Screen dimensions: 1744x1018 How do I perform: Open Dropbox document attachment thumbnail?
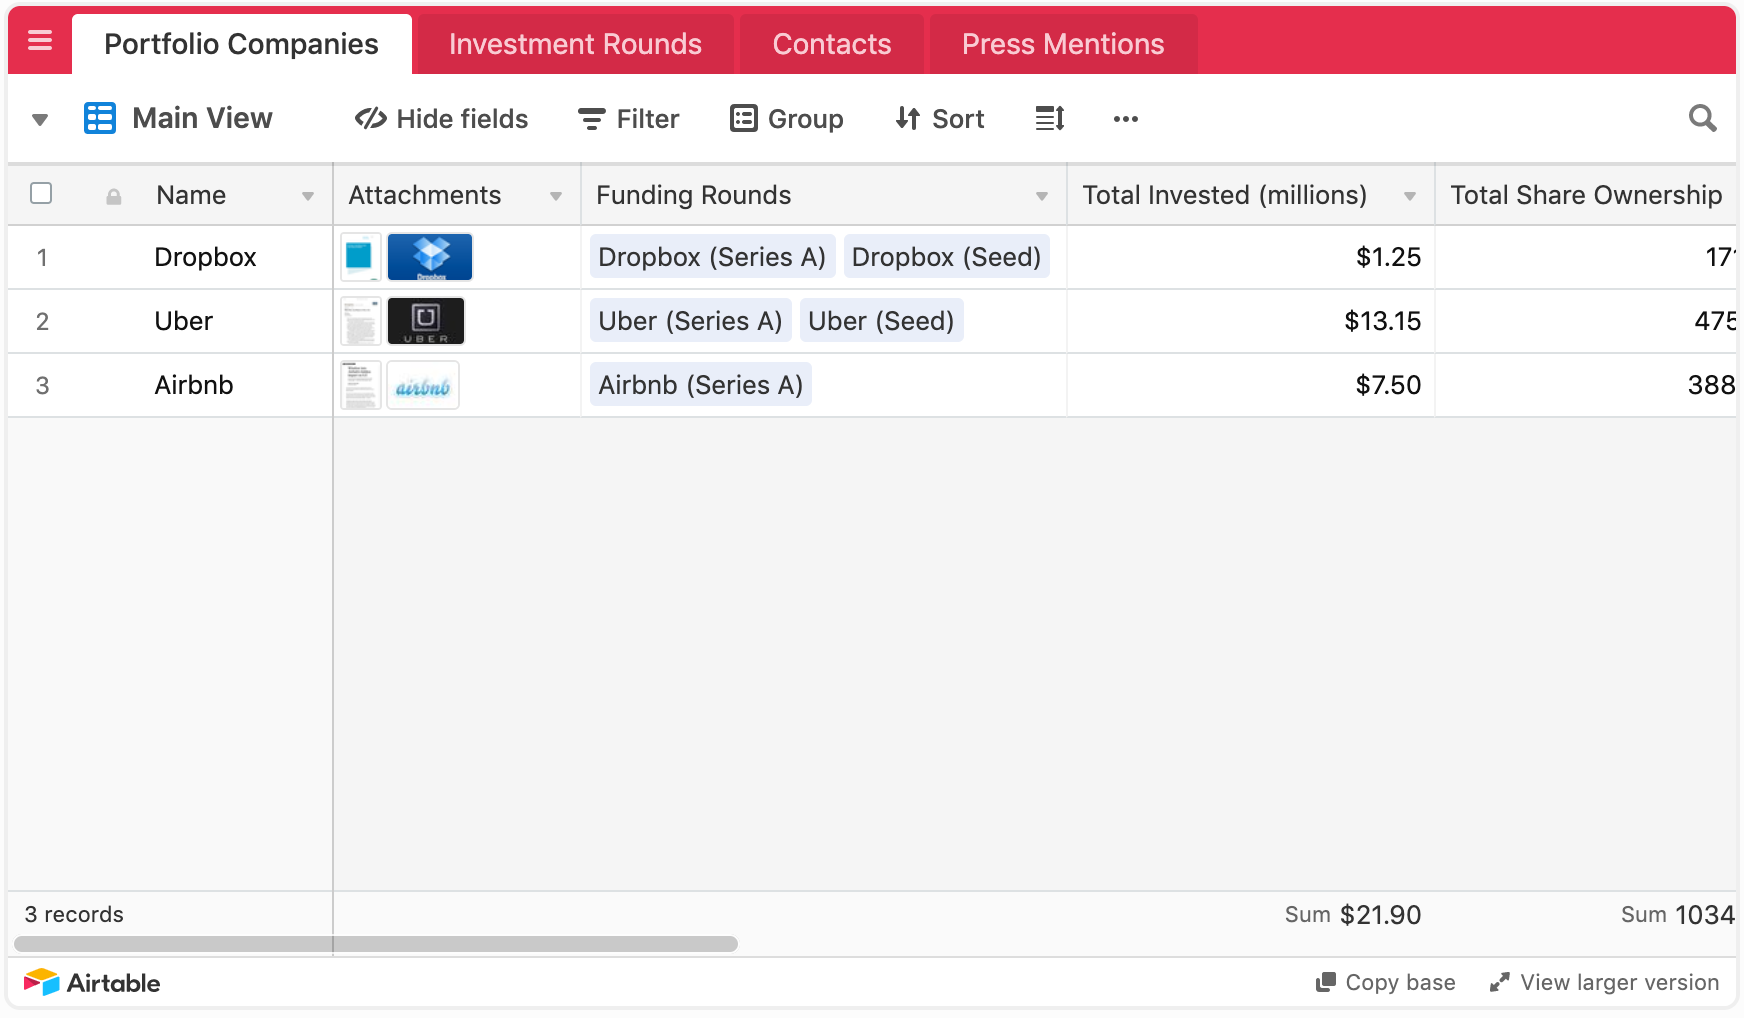click(361, 257)
